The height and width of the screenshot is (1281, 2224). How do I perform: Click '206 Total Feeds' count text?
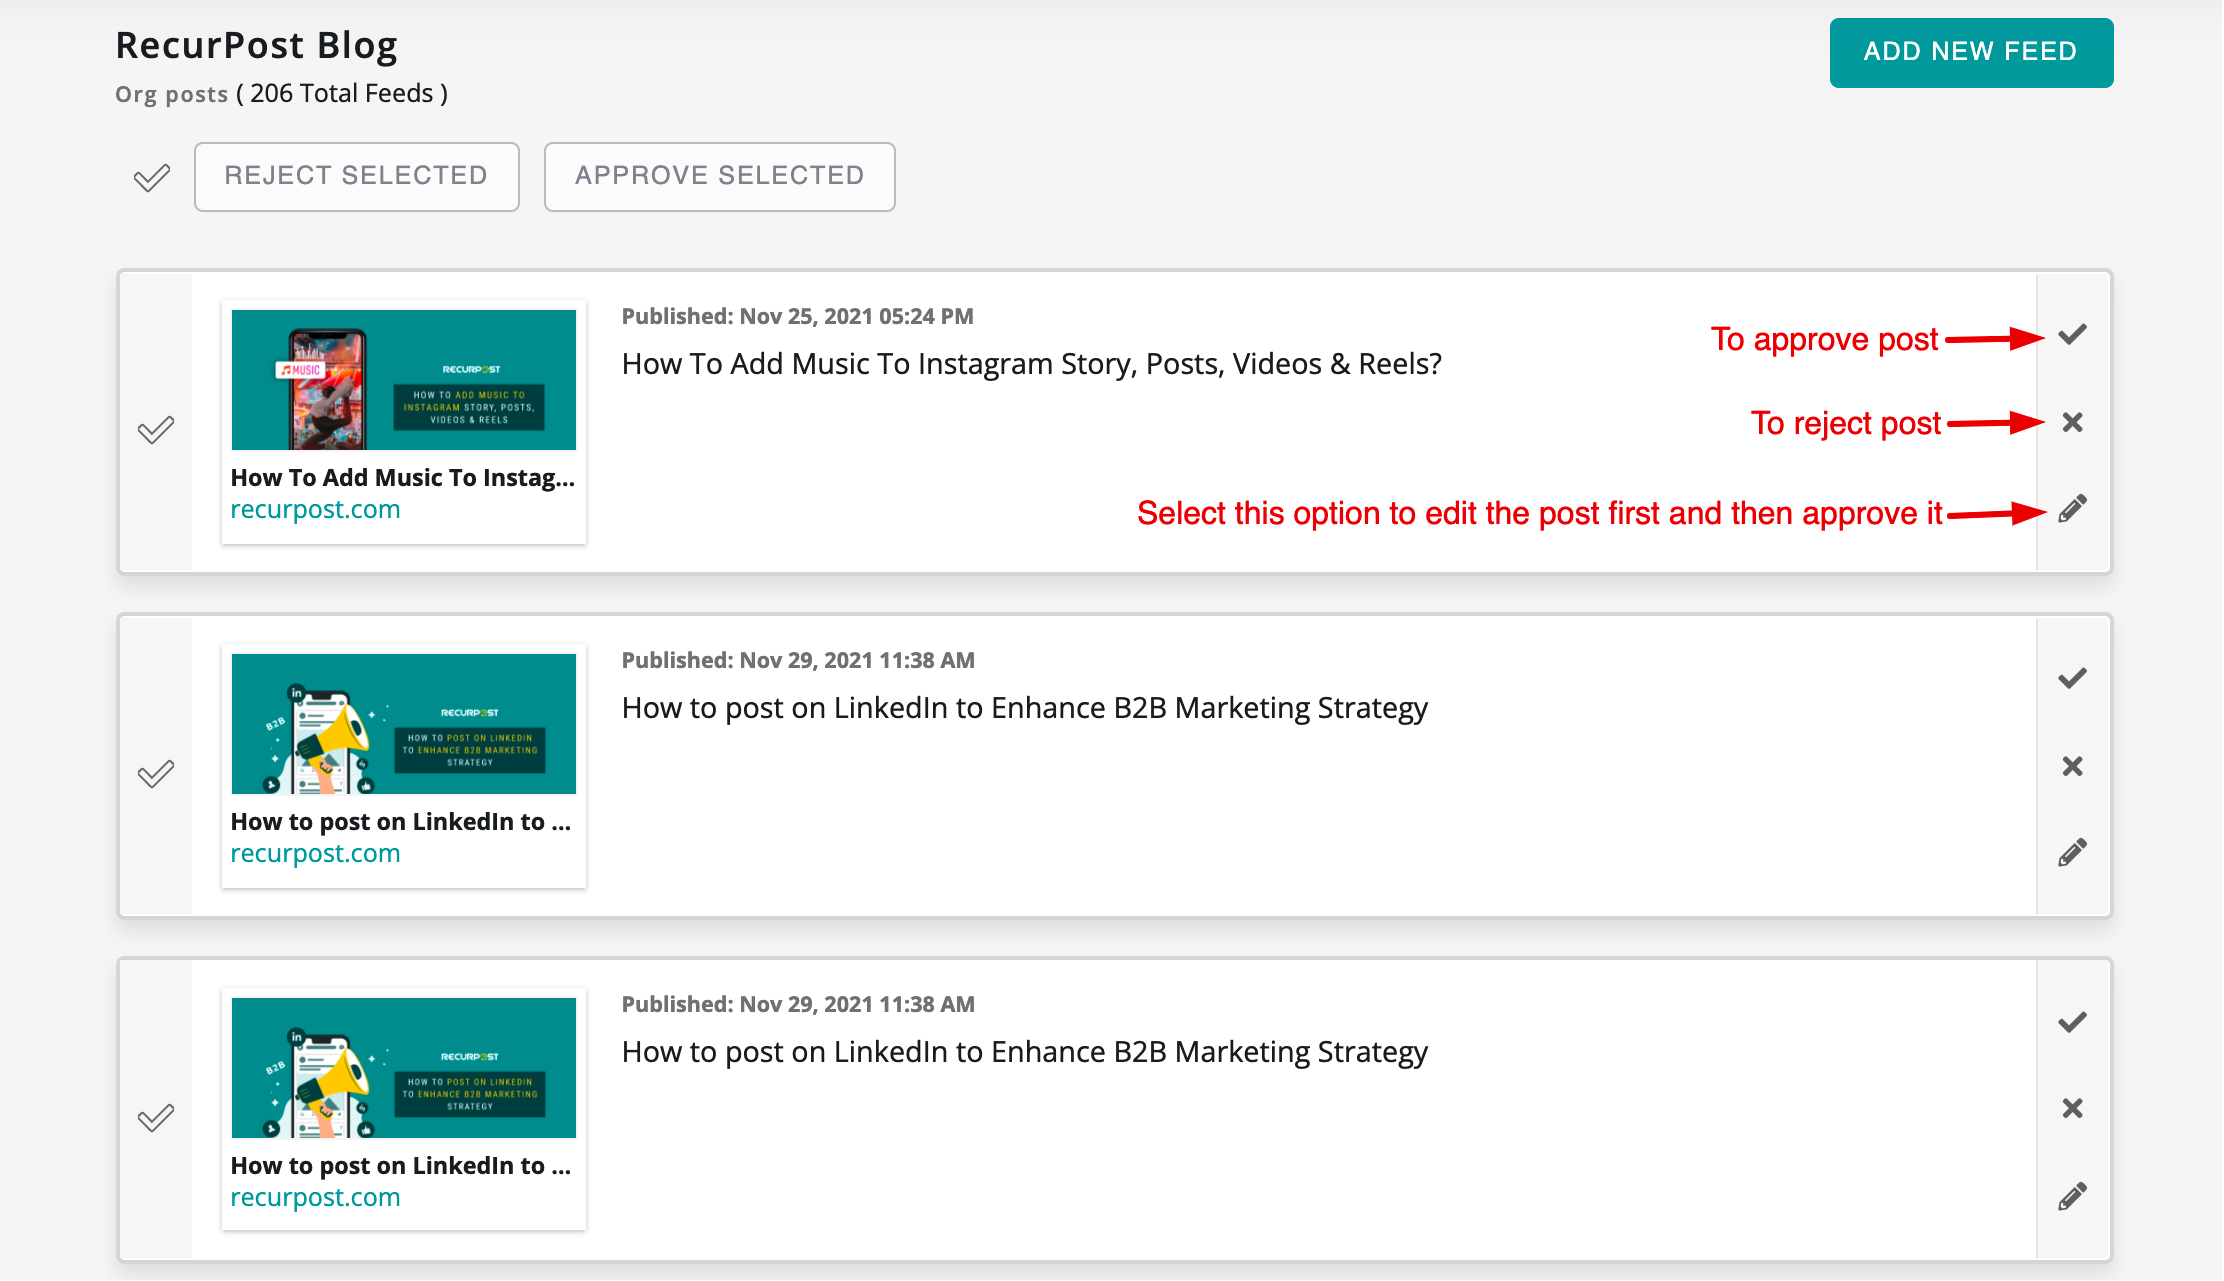[342, 93]
